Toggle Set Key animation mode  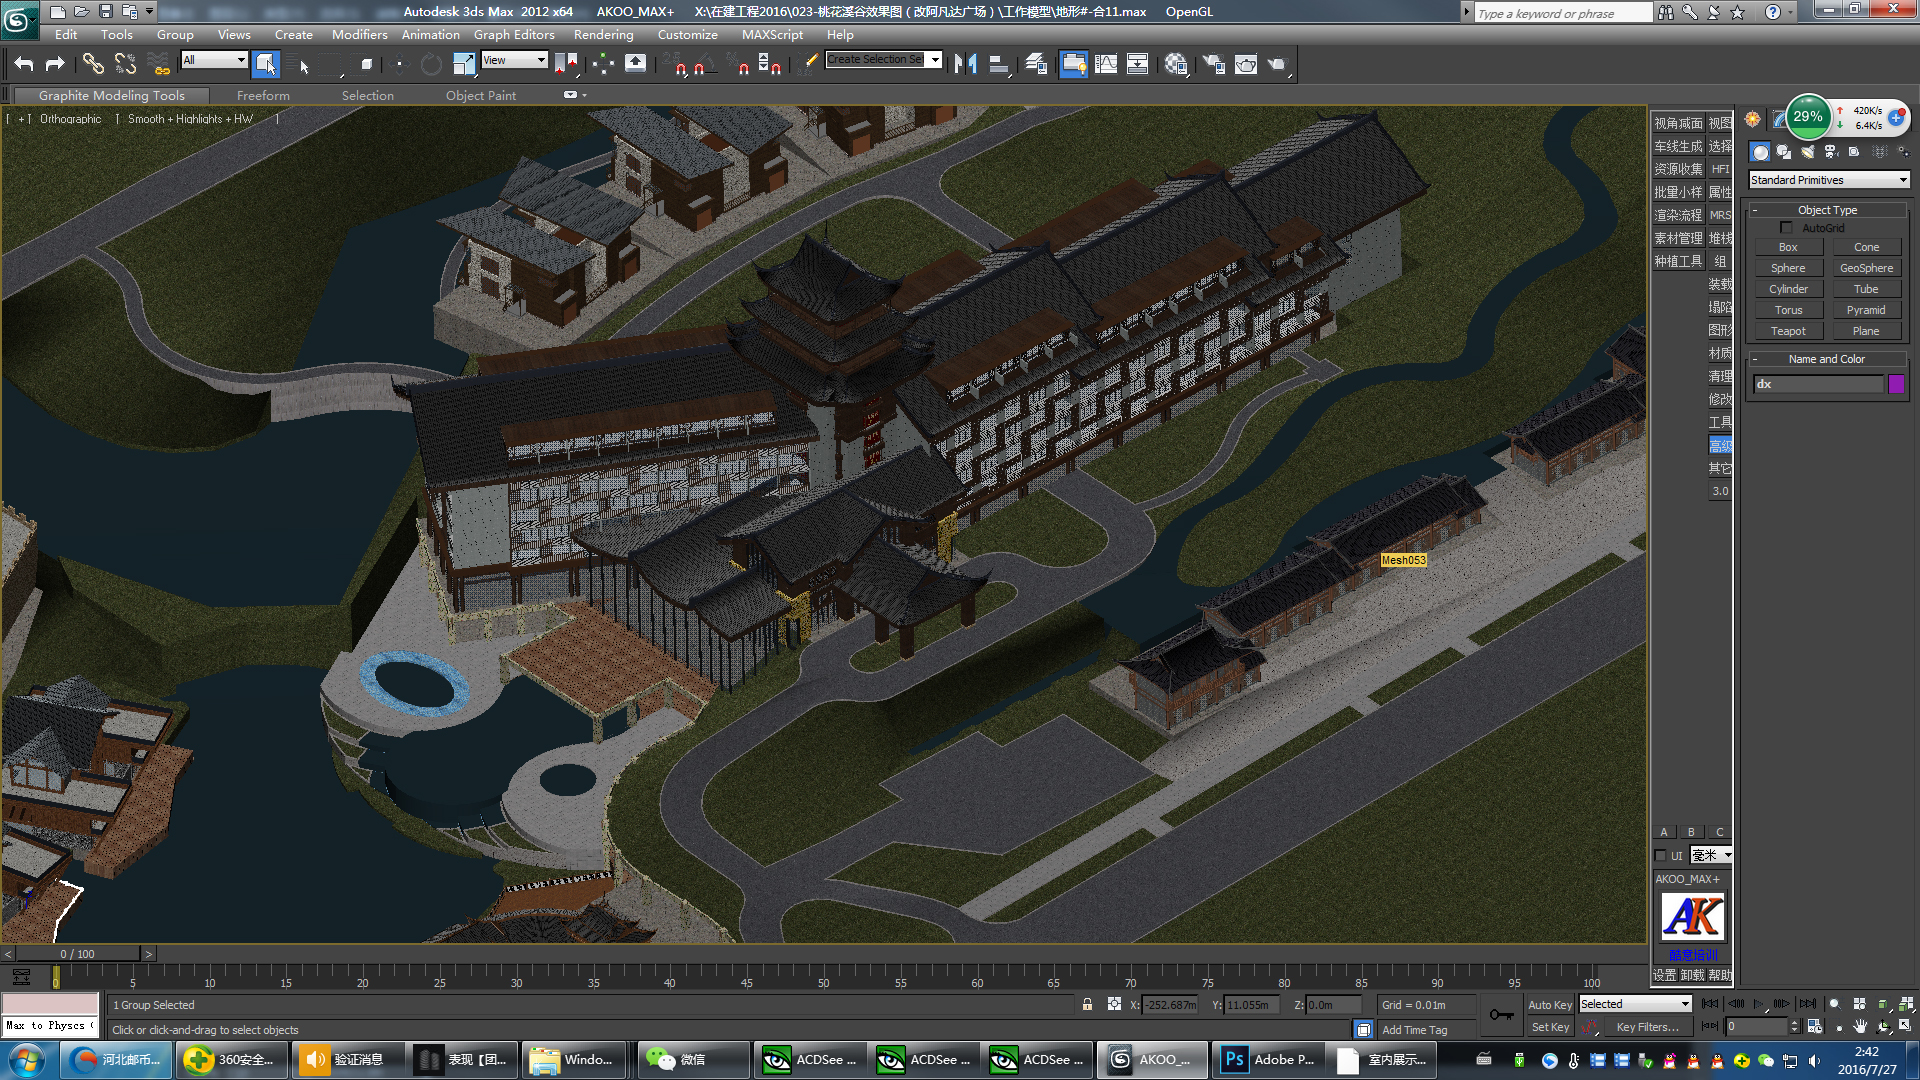click(x=1550, y=1027)
